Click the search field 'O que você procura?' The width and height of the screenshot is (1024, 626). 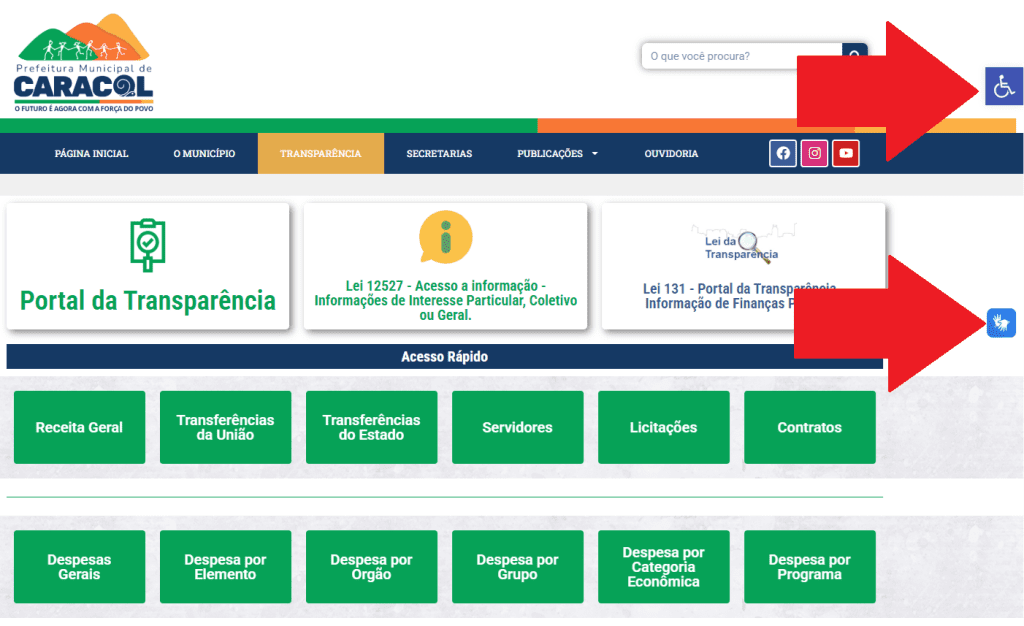click(740, 56)
